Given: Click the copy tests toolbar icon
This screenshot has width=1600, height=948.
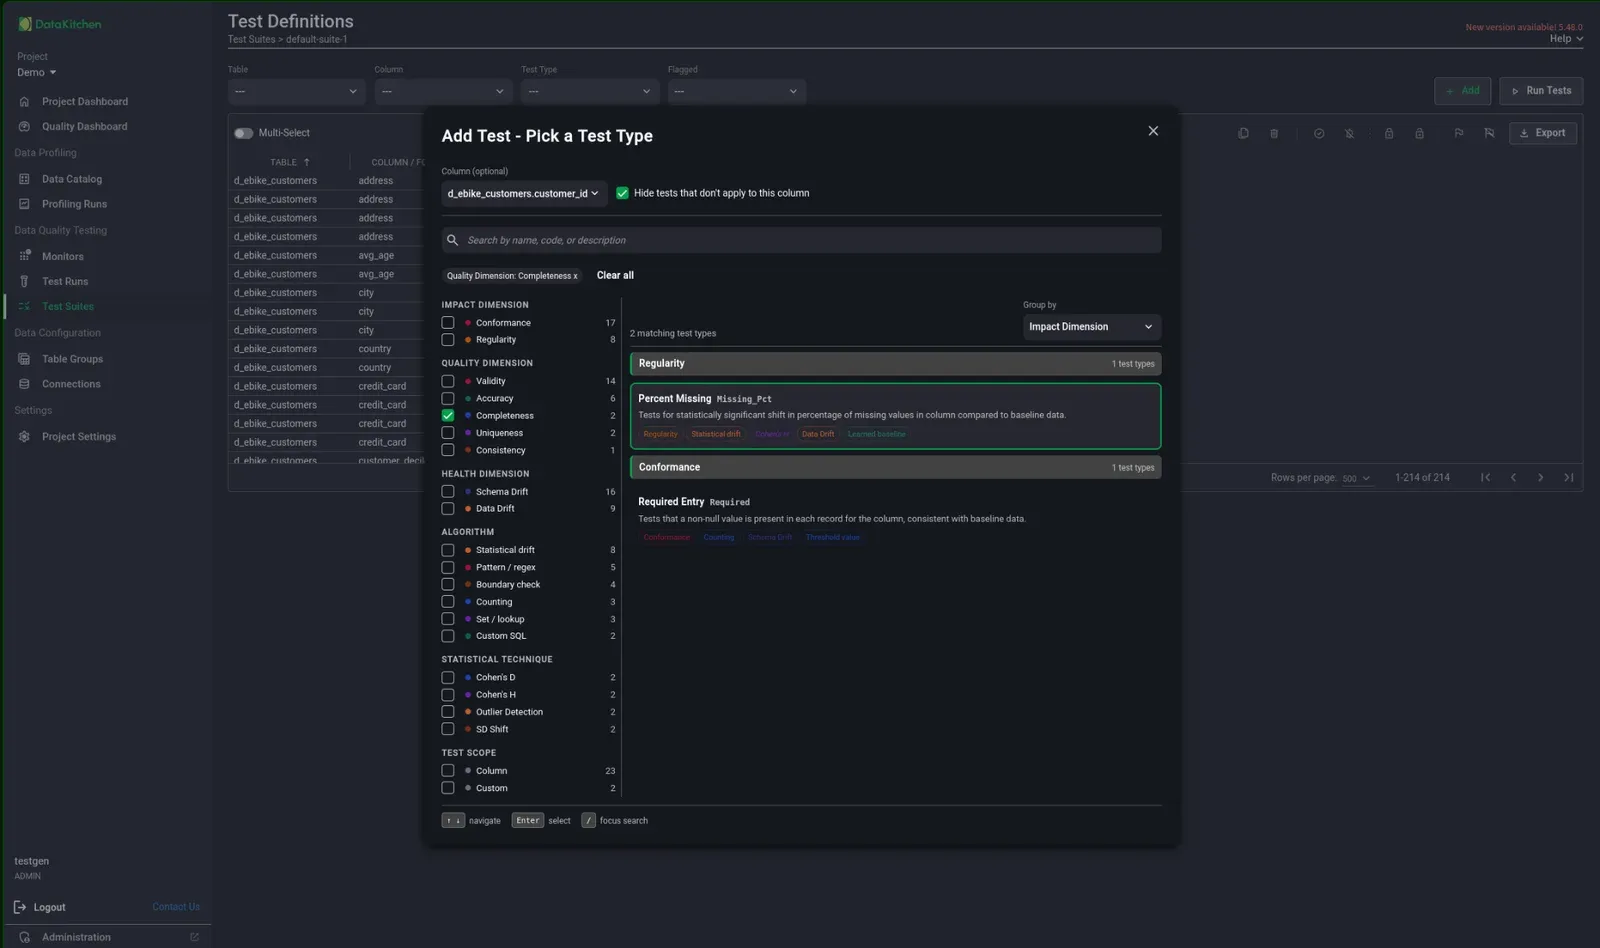Looking at the screenshot, I should (1243, 133).
